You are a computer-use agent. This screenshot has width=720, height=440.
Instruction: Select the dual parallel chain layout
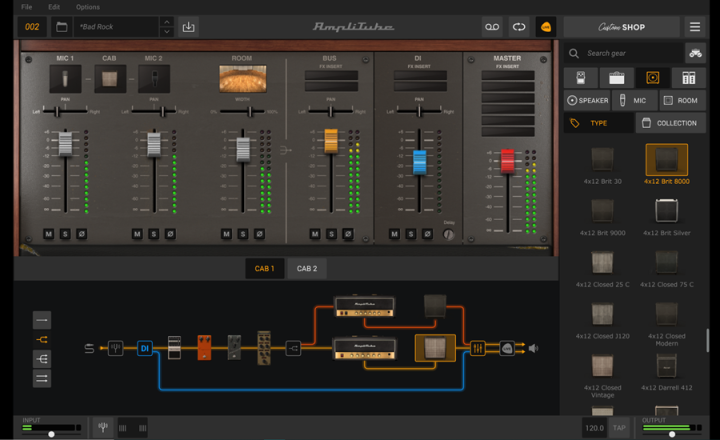pos(42,378)
